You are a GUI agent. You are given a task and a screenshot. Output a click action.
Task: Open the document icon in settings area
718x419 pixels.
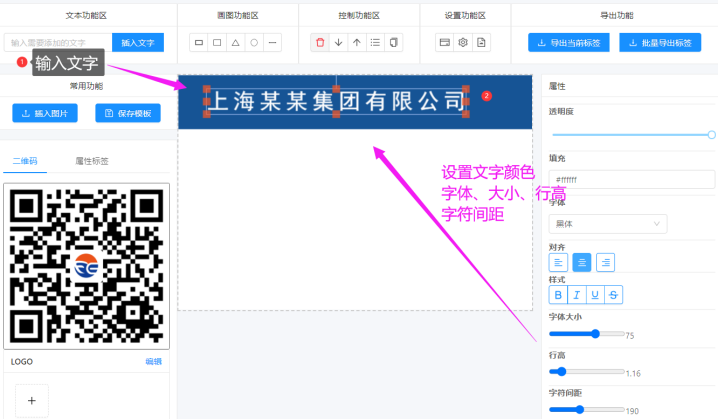[x=481, y=43]
